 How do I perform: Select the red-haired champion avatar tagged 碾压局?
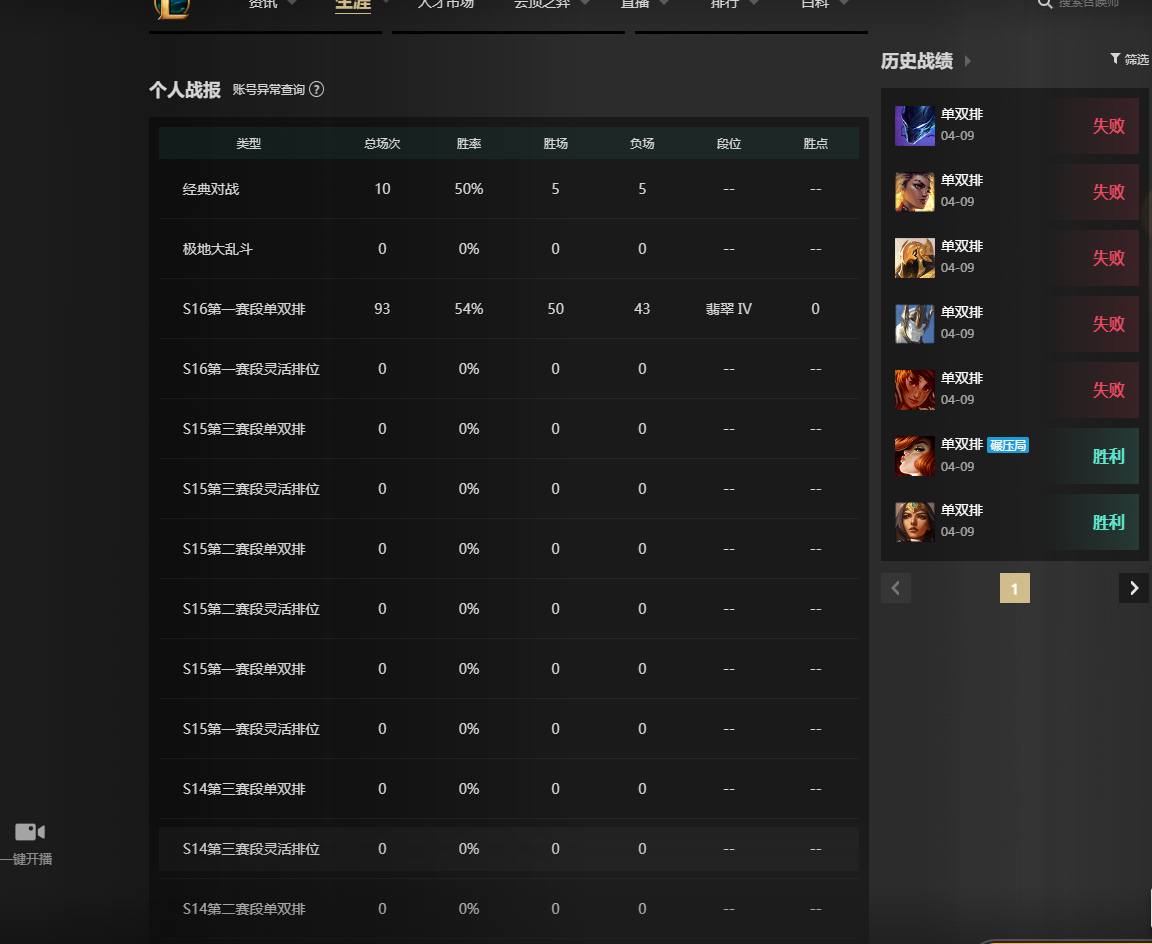(x=915, y=456)
